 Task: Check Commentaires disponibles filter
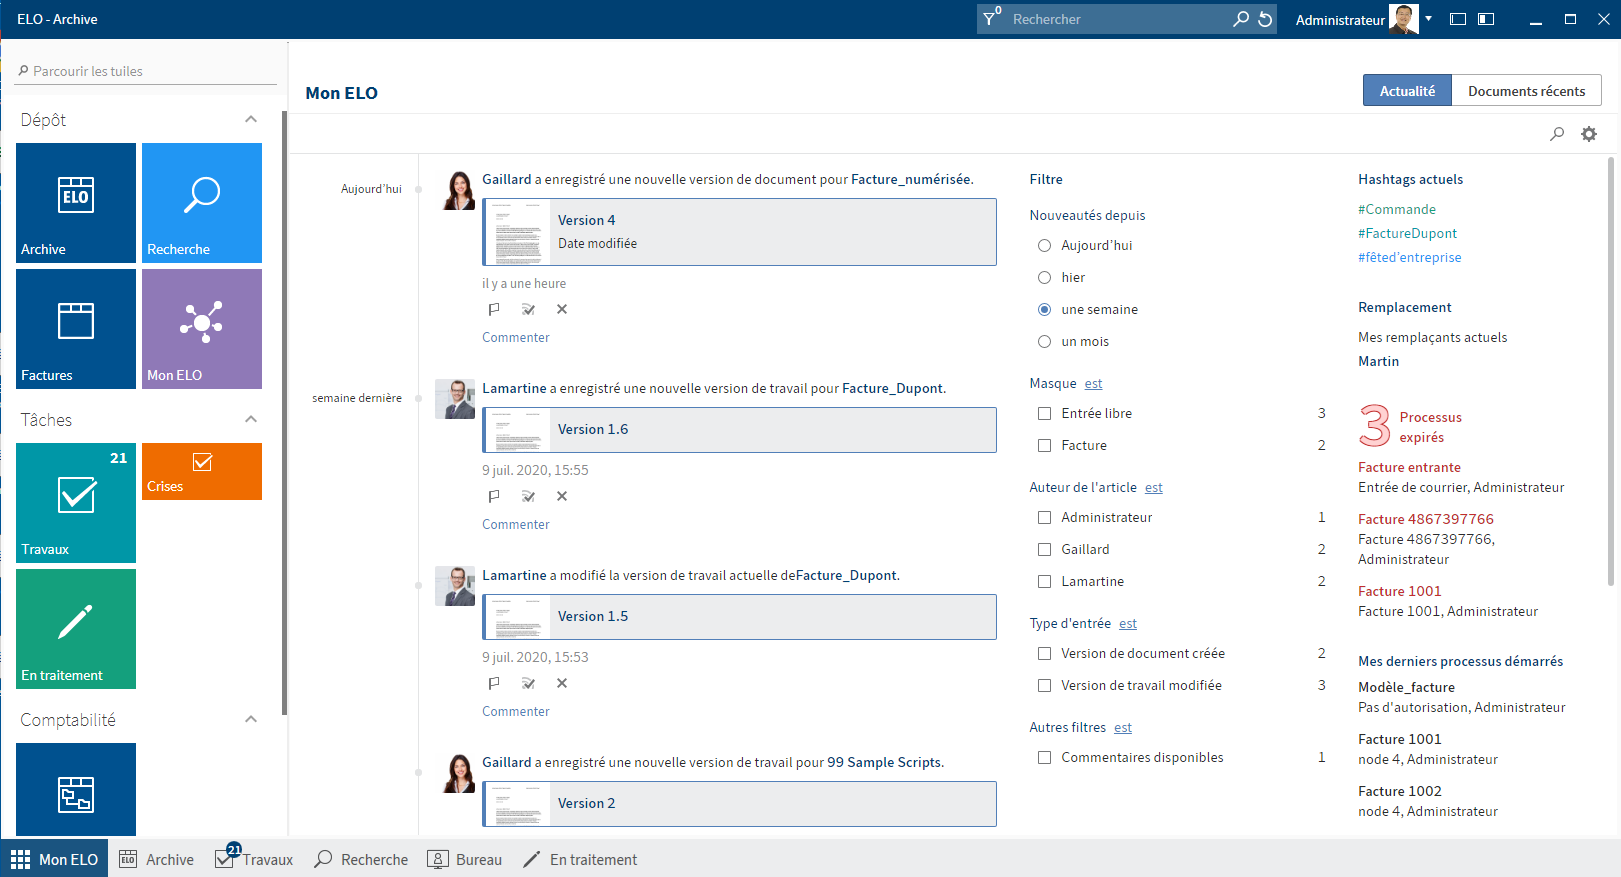(1044, 757)
